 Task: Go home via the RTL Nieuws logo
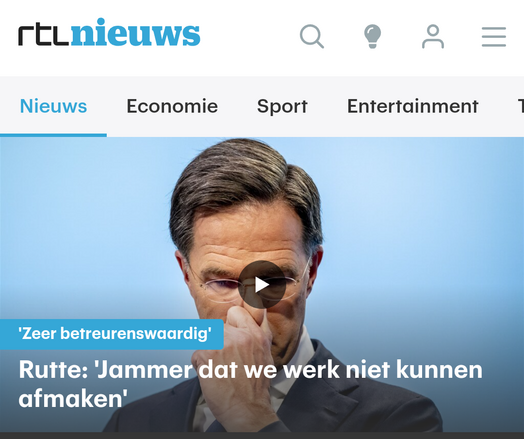pos(109,32)
